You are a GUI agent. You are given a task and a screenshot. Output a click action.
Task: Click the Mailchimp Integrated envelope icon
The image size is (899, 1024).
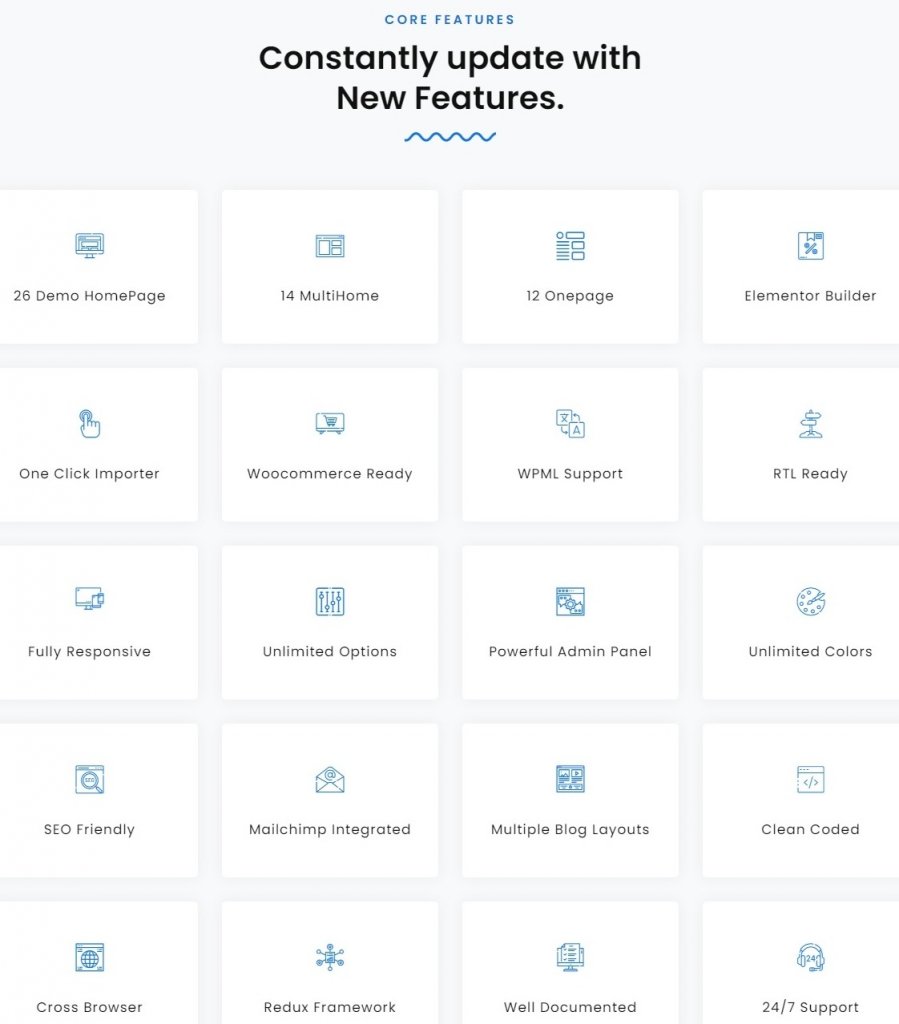[330, 779]
